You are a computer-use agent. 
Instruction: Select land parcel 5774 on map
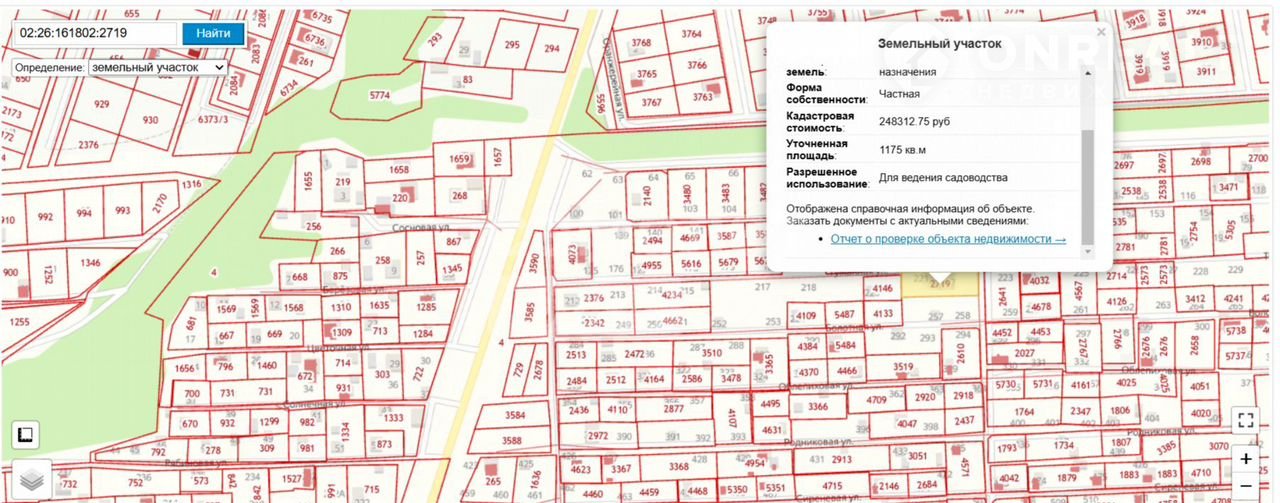[379, 96]
